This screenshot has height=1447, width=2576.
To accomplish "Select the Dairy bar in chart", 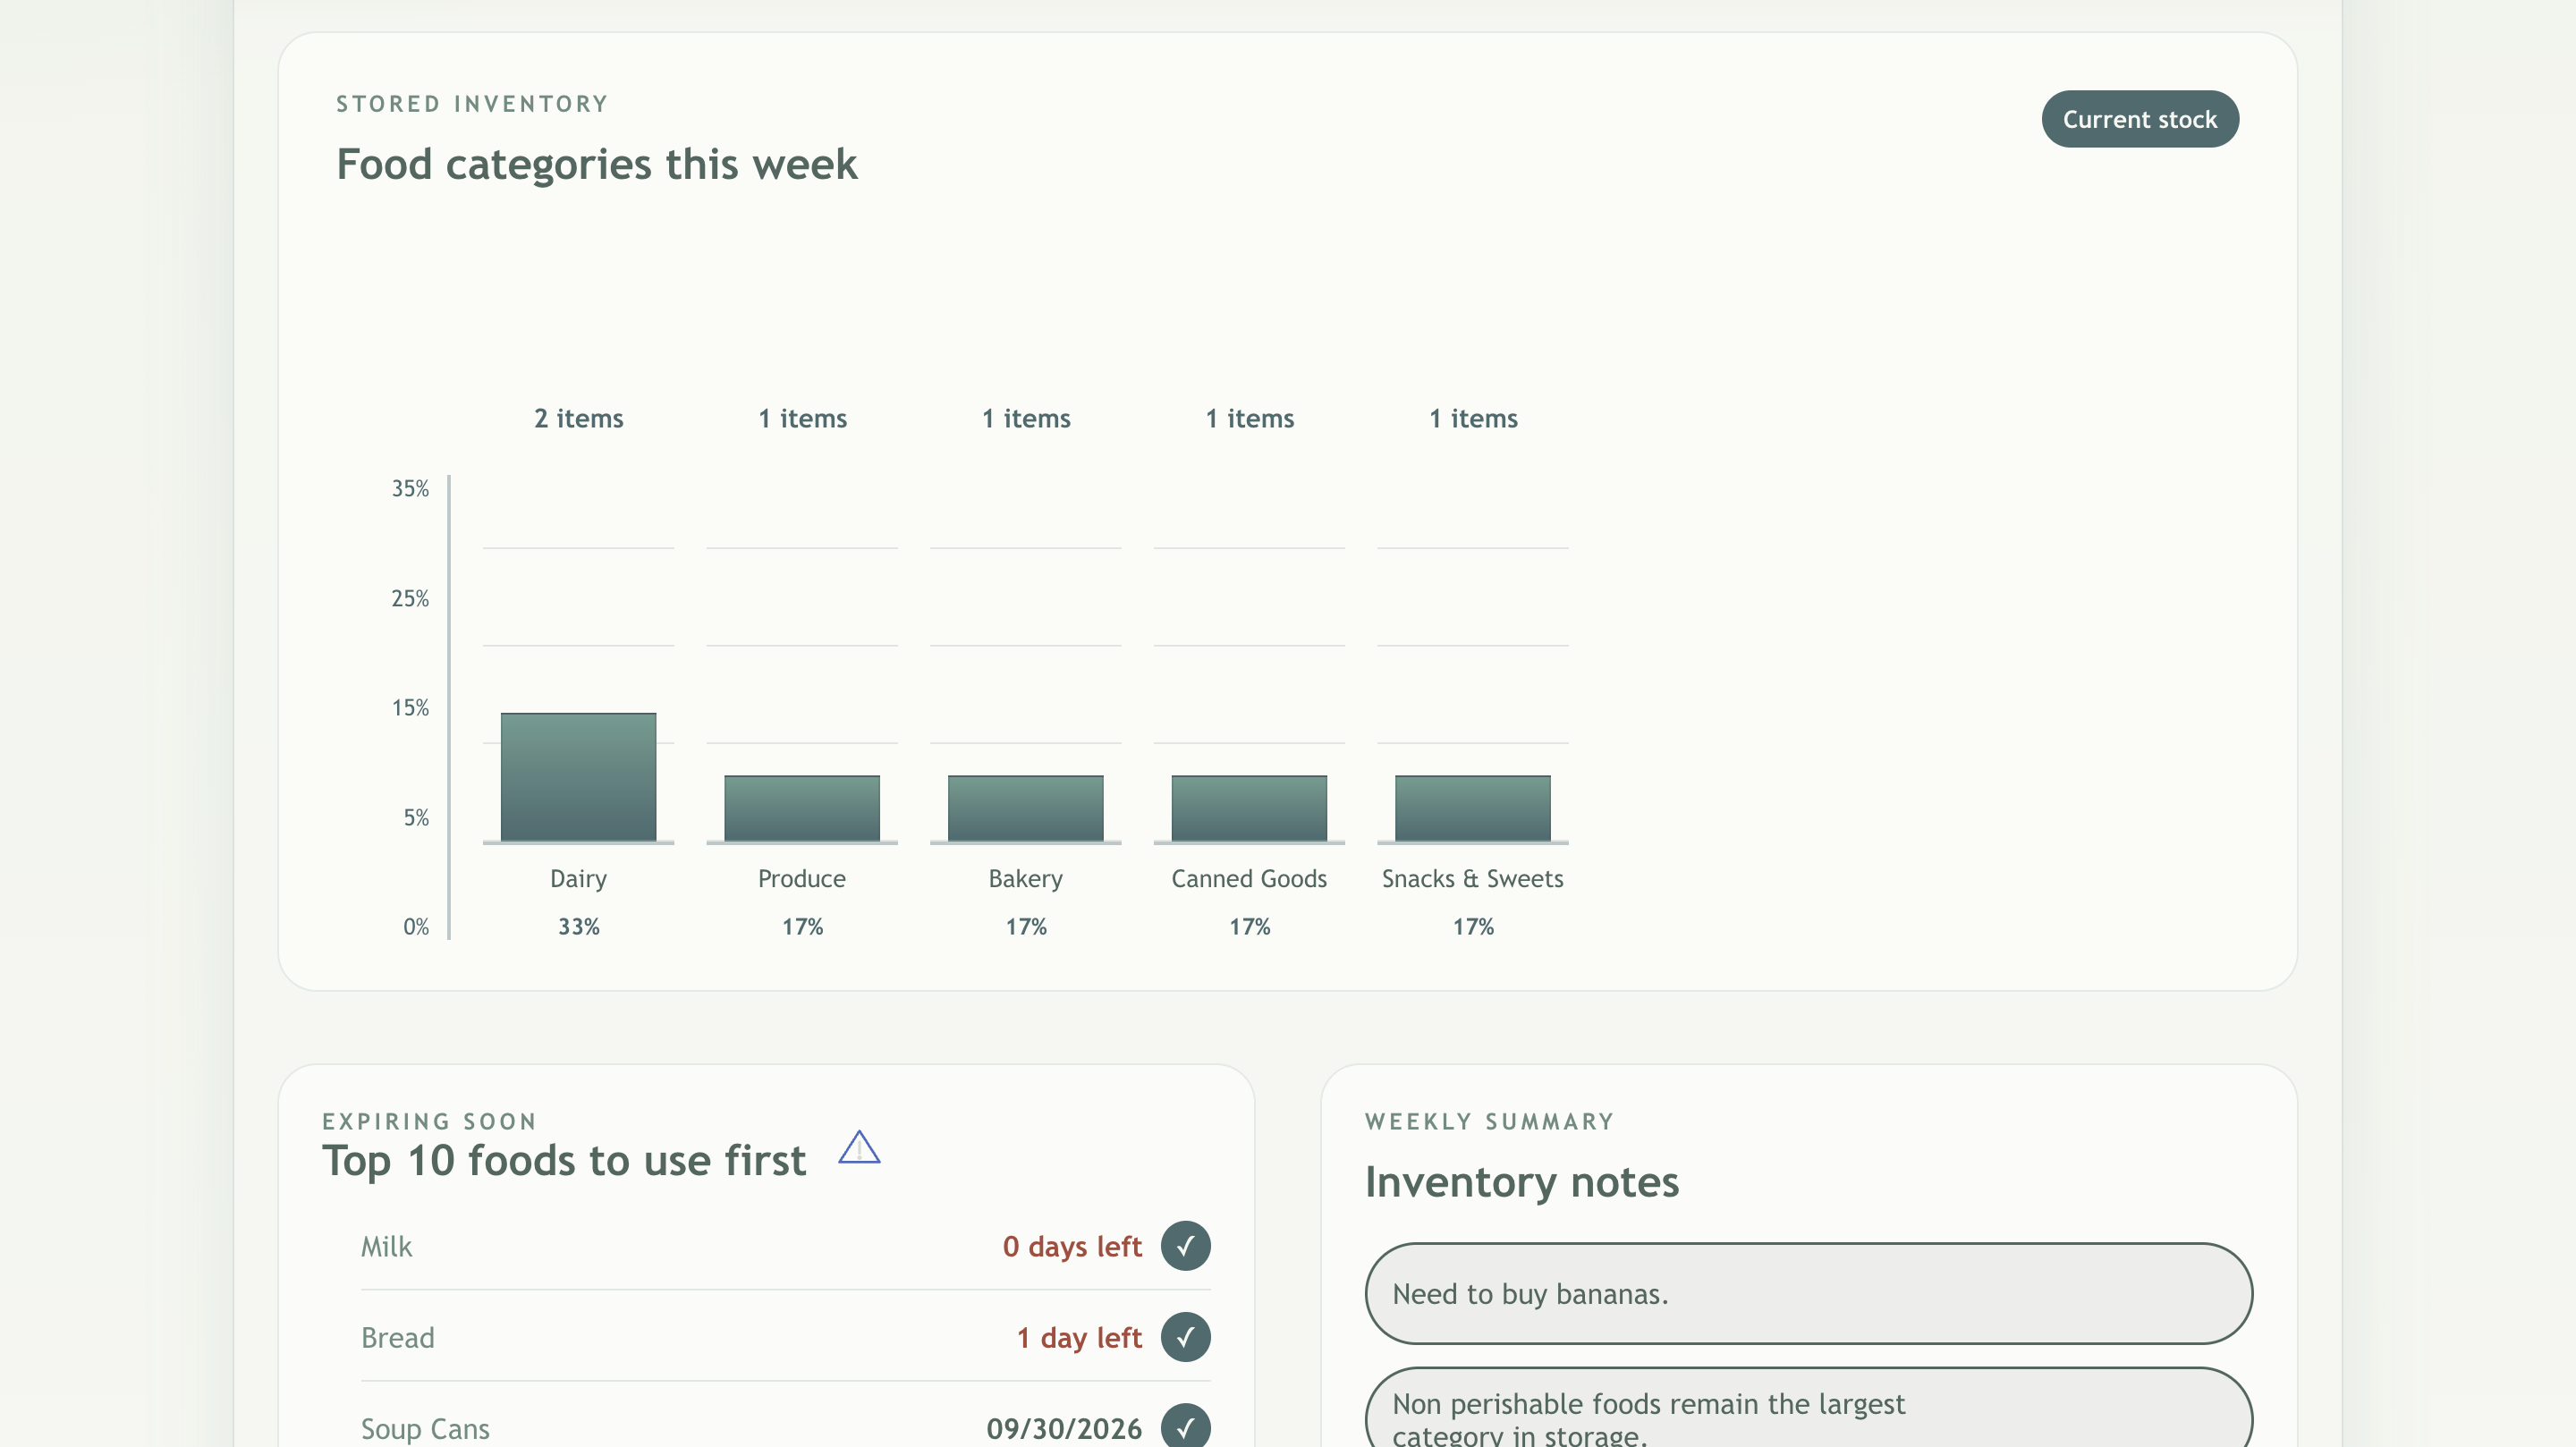I will pyautogui.click(x=578, y=777).
